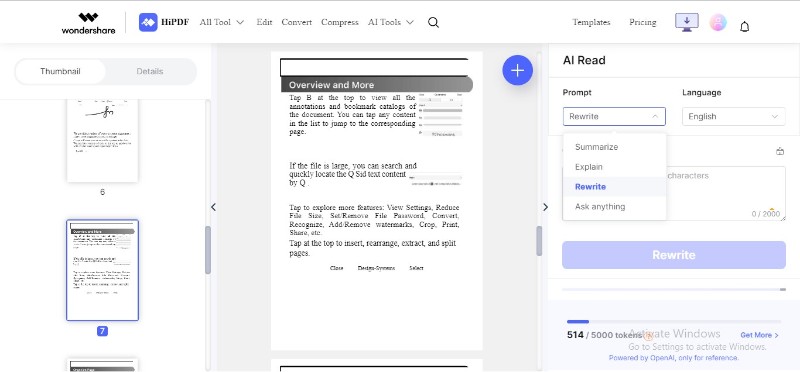Select the page 7 thumbnail
Screen dimensions: 800x372
pyautogui.click(x=103, y=270)
